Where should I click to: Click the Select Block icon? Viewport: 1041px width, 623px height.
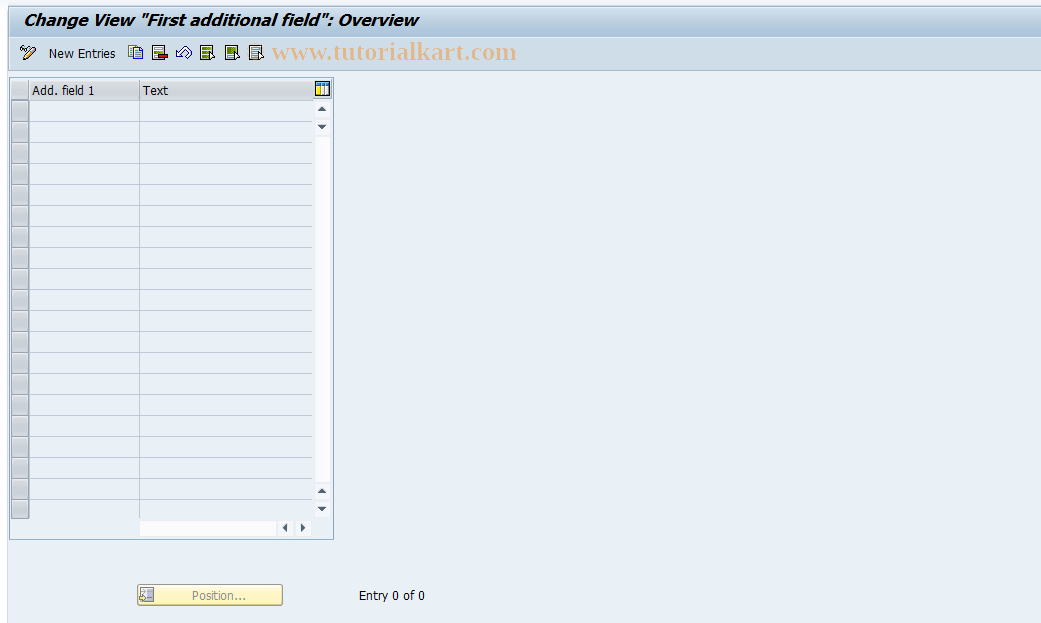point(232,53)
